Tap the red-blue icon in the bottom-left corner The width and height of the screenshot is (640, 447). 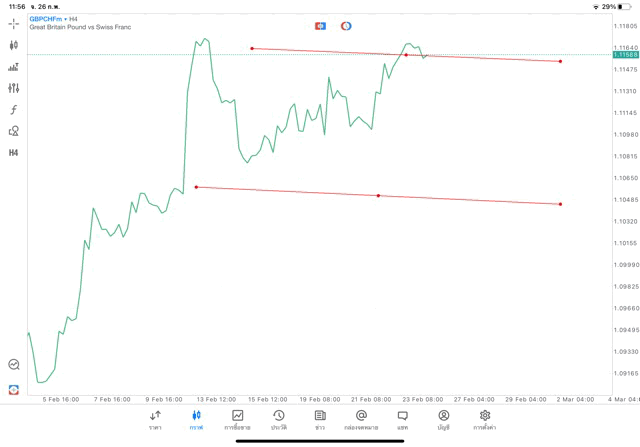pyautogui.click(x=14, y=389)
